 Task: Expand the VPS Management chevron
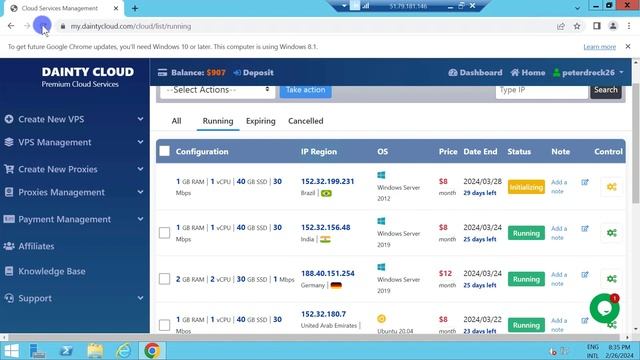[x=140, y=142]
